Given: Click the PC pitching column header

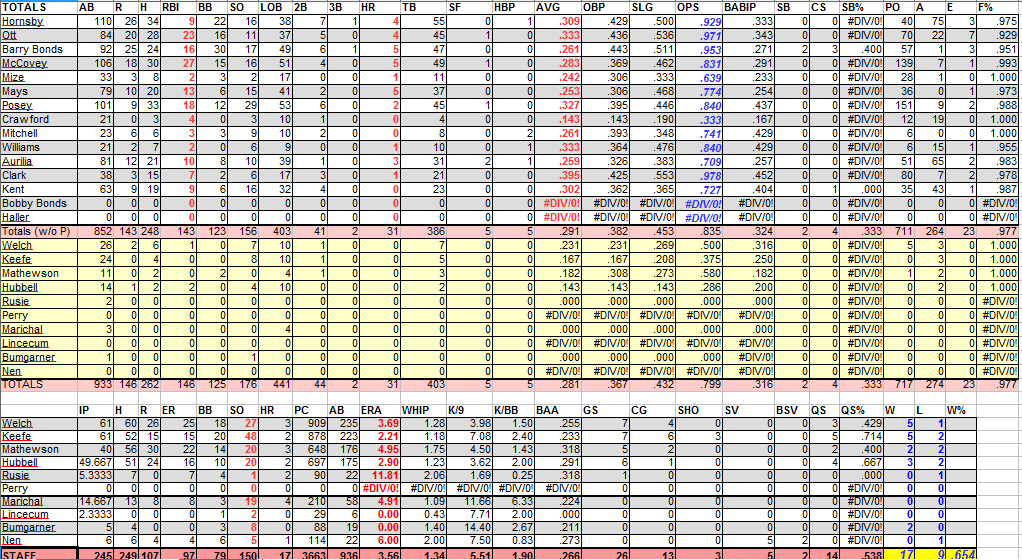Looking at the screenshot, I should (308, 410).
